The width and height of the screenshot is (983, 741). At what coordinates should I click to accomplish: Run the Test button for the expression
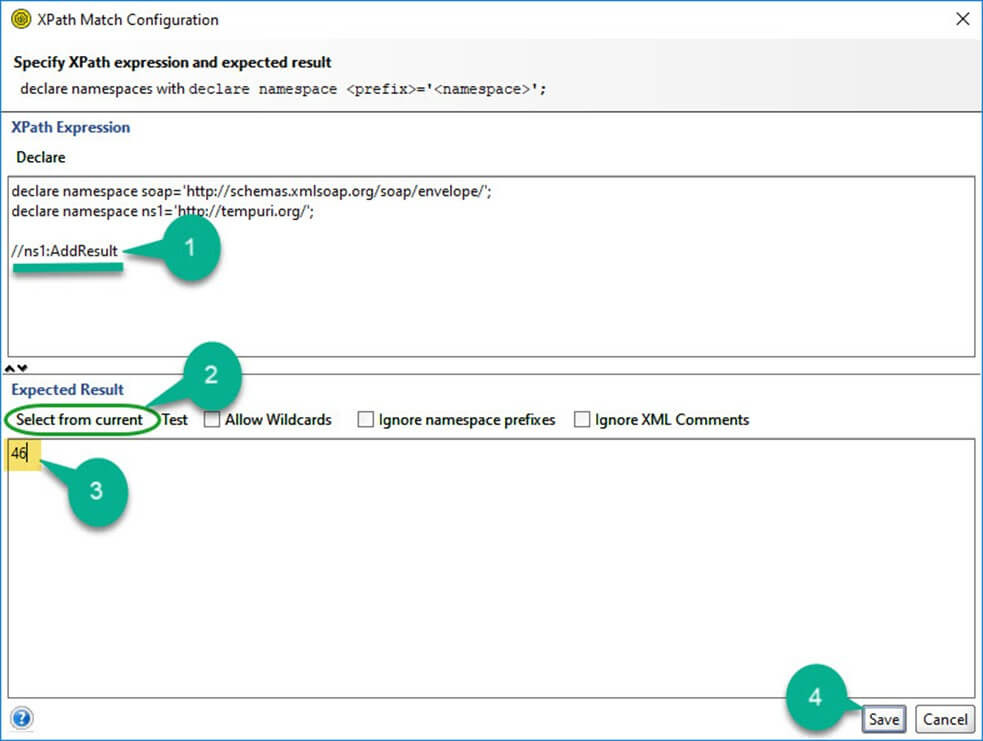[x=175, y=420]
